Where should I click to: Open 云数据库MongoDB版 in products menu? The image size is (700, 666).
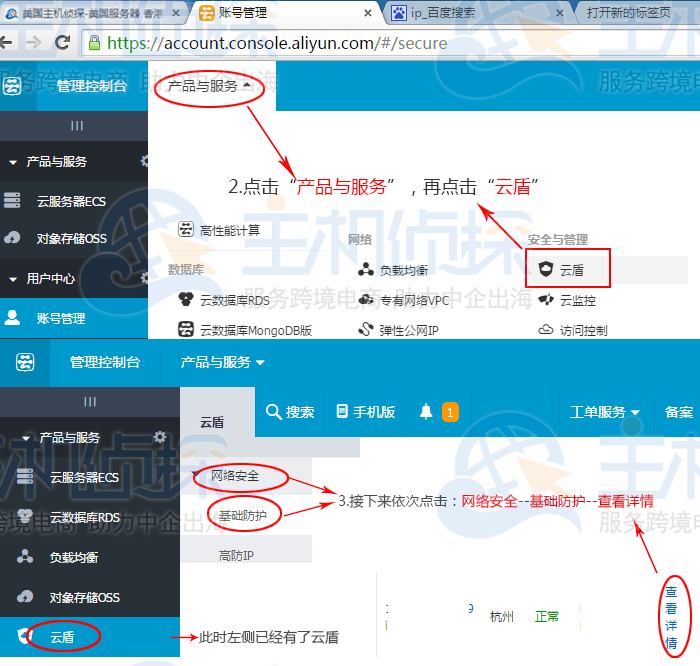[x=256, y=330]
